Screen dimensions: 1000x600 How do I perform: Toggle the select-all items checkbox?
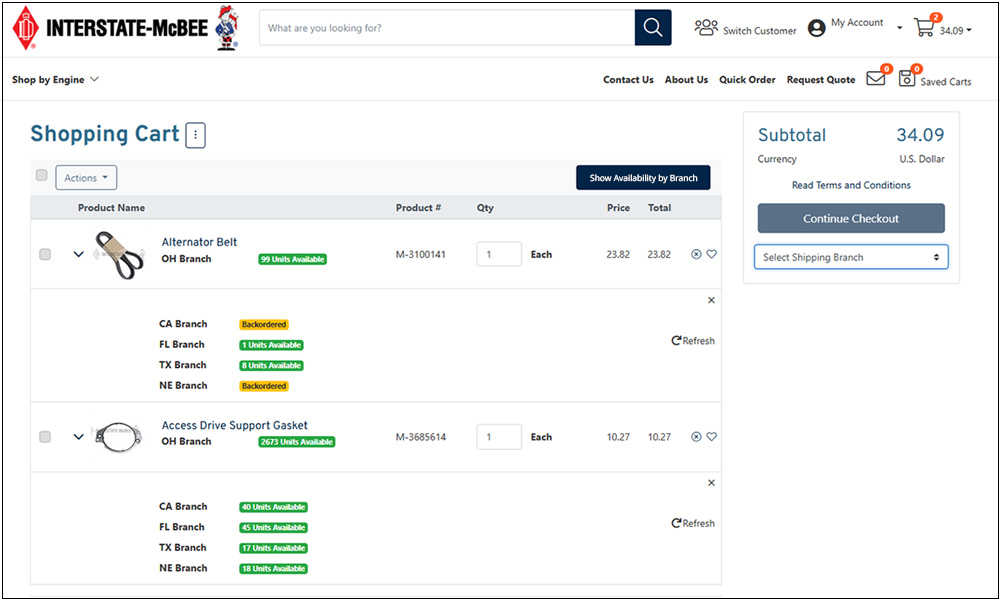point(41,175)
